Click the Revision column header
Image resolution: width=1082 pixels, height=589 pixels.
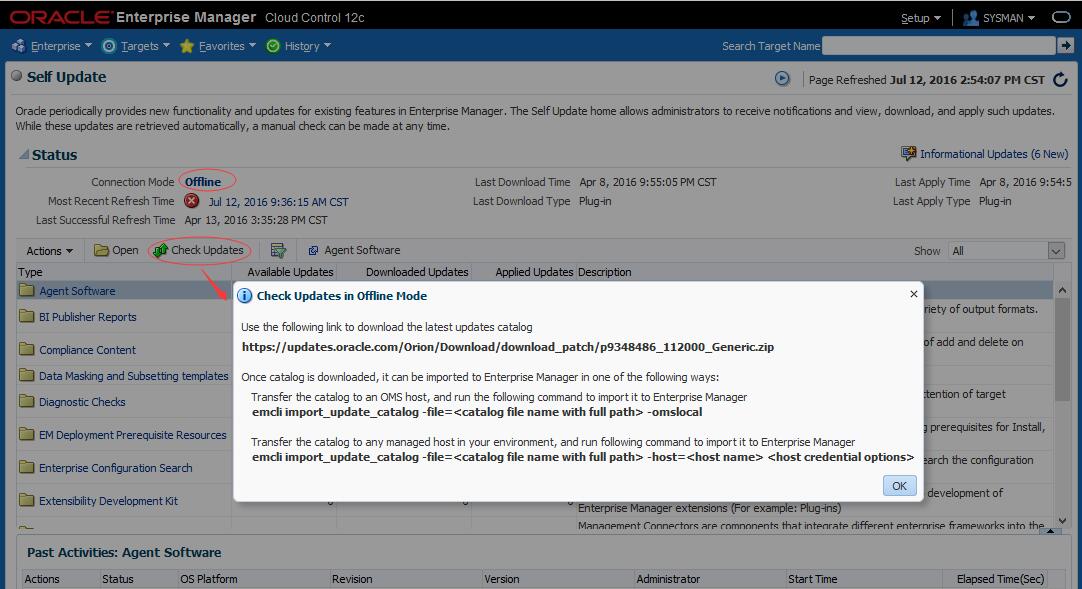pos(352,579)
